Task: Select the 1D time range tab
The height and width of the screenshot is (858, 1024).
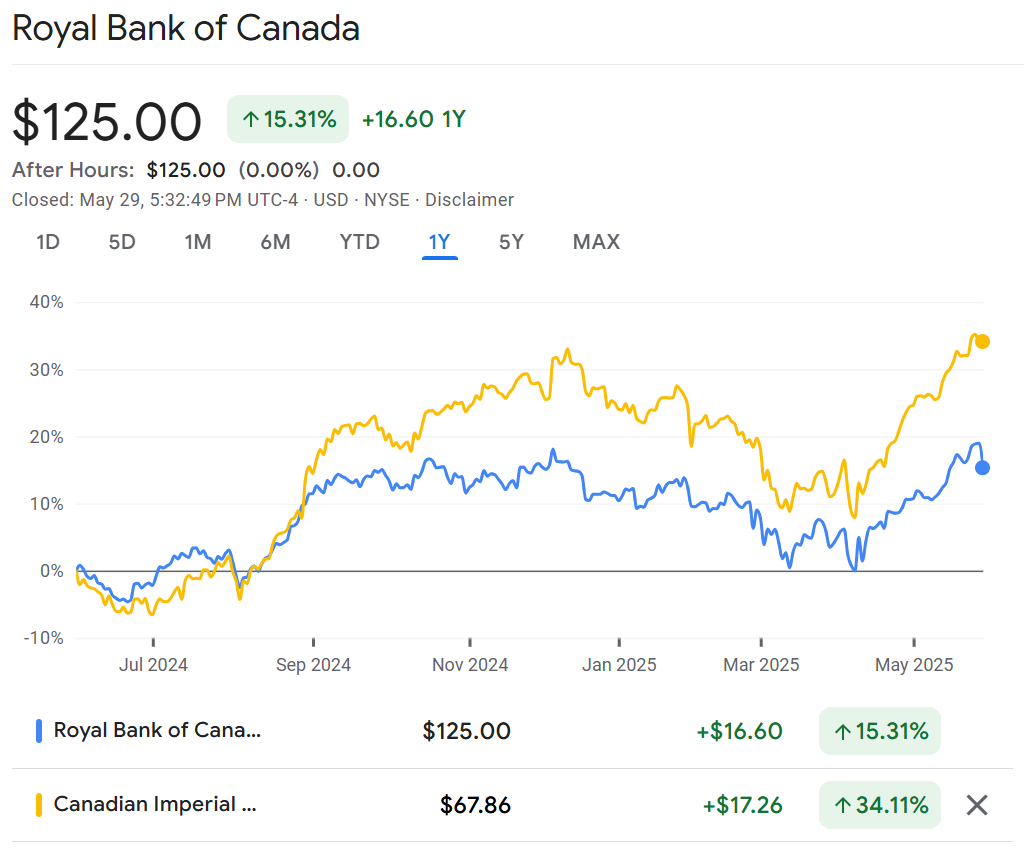Action: [47, 242]
